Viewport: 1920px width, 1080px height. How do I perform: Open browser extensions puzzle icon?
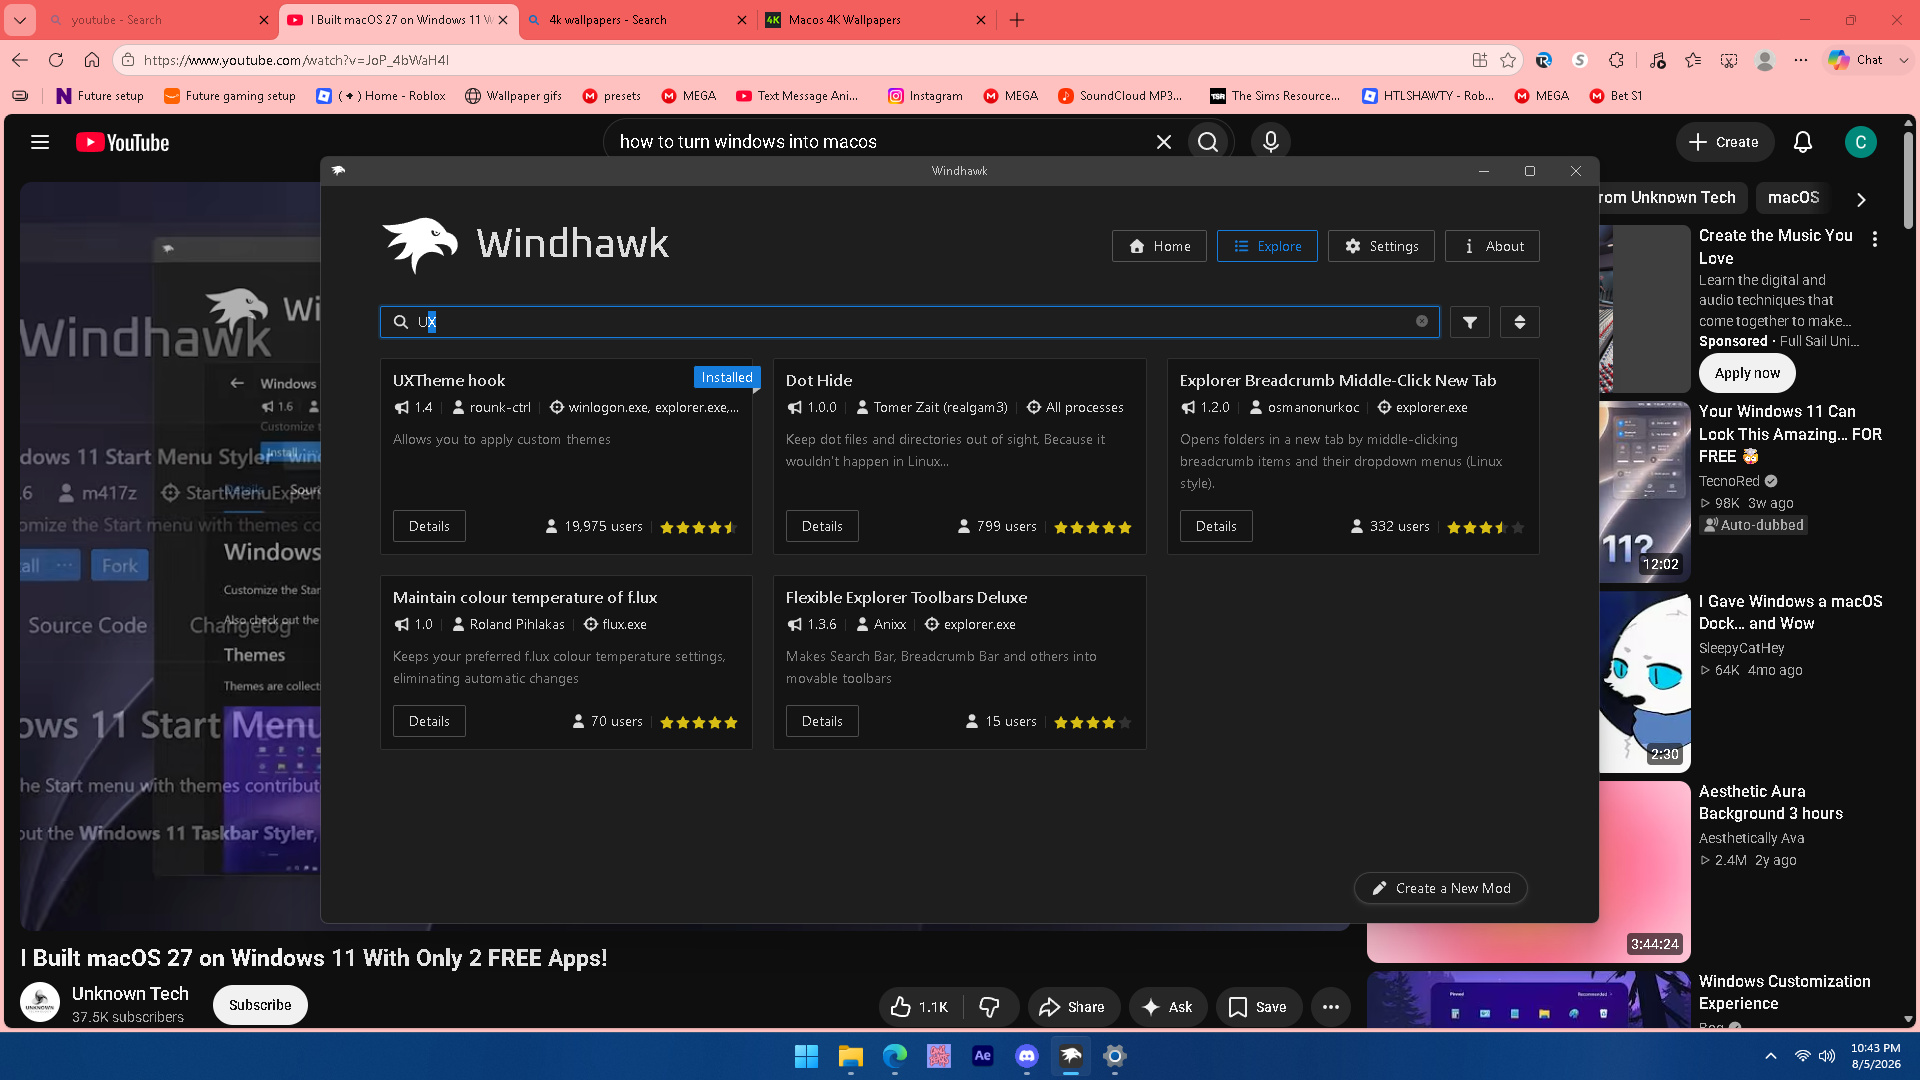pos(1616,60)
